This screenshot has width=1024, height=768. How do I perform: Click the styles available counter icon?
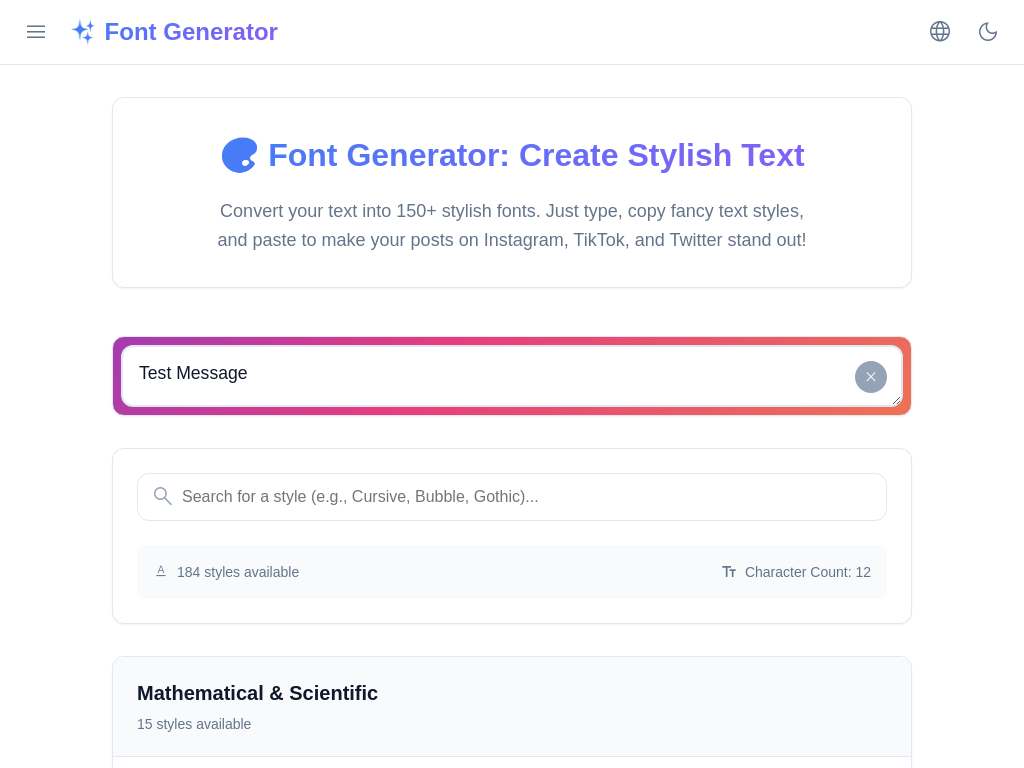tap(161, 570)
